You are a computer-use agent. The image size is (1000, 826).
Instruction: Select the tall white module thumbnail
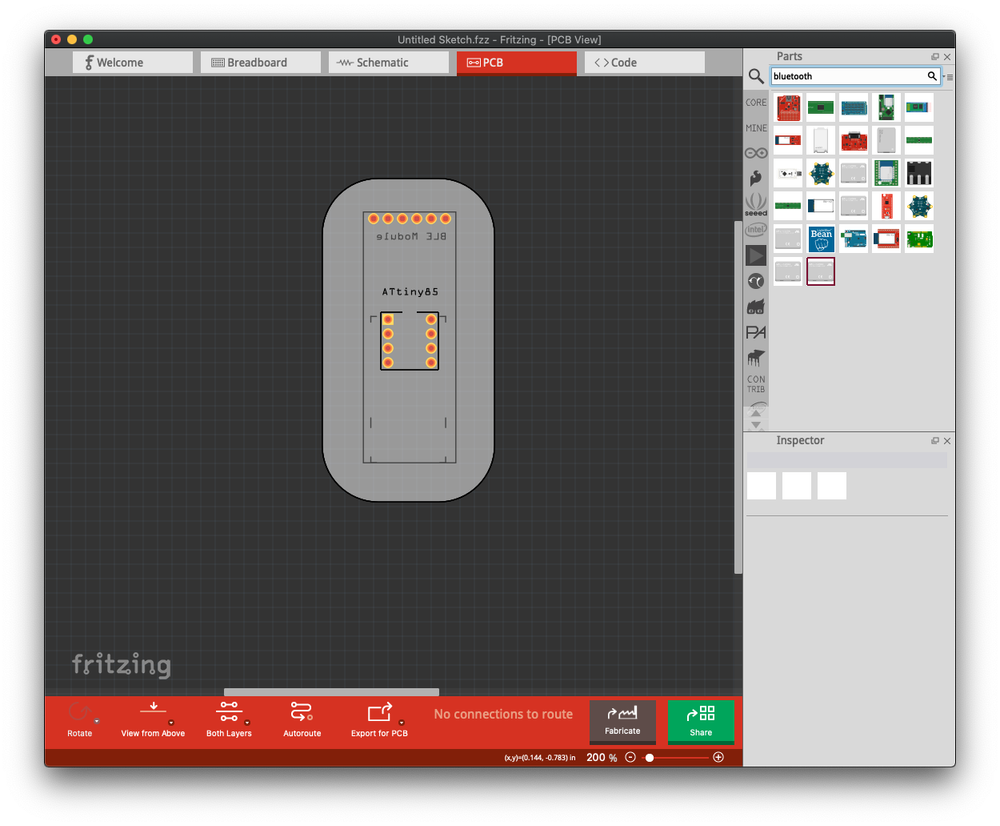[x=821, y=140]
